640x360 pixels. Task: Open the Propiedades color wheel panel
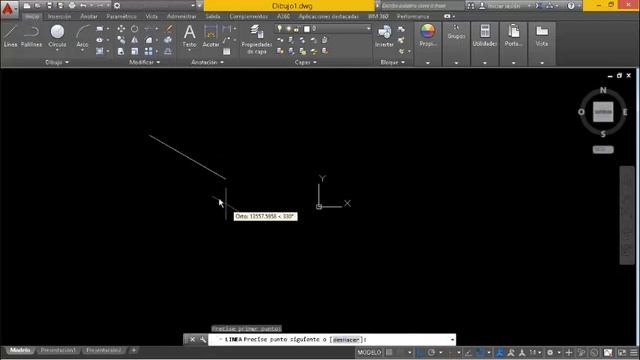pos(428,35)
